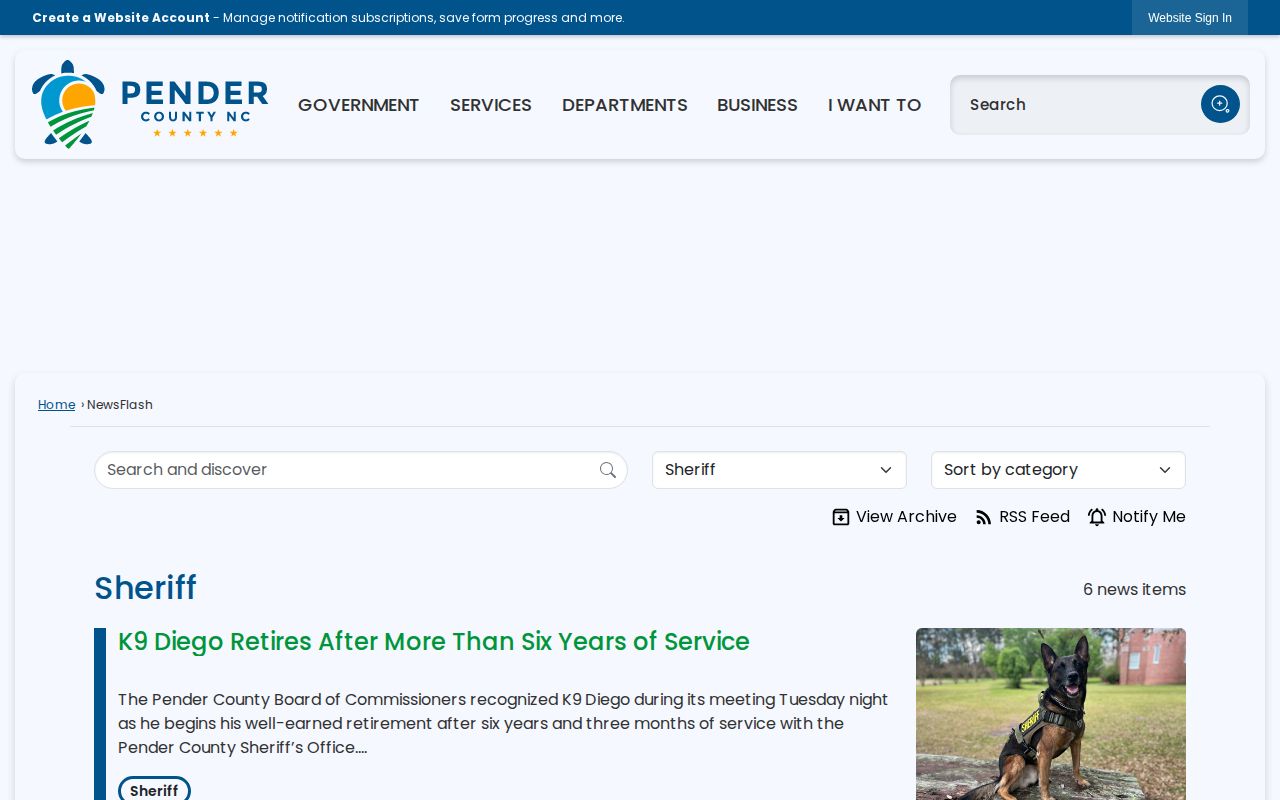Click the View Archive box icon
1280x800 pixels.
(x=841, y=517)
